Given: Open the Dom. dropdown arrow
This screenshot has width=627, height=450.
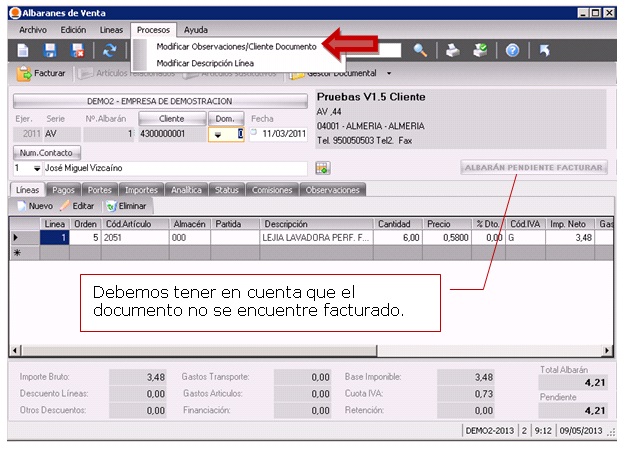Looking at the screenshot, I should [x=220, y=134].
